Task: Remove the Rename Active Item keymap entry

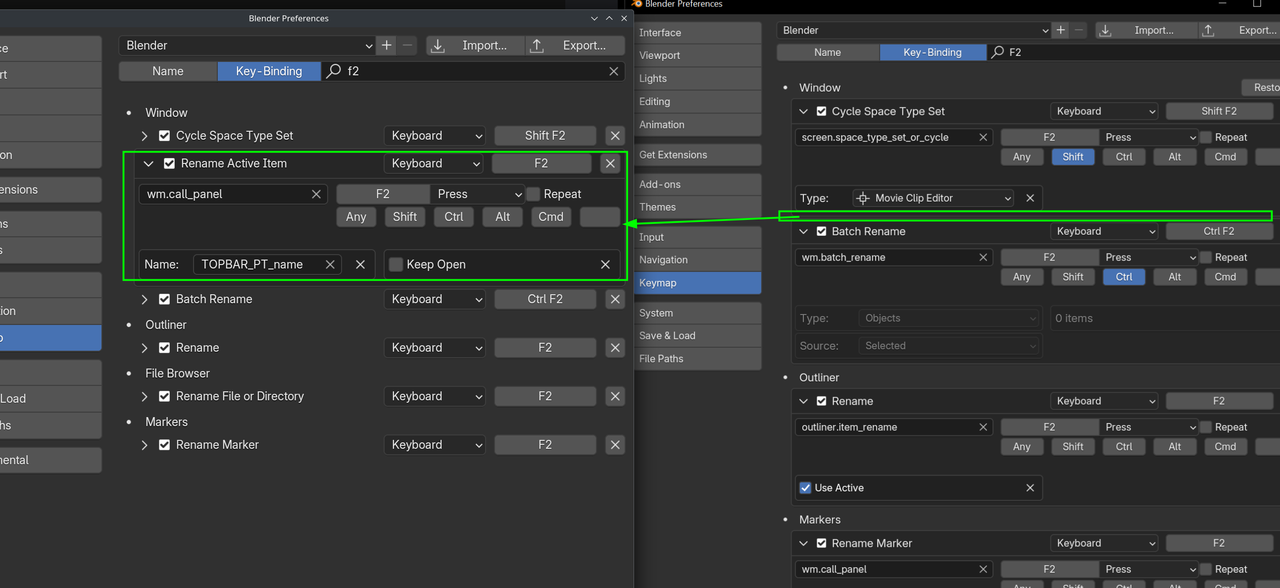Action: pyautogui.click(x=610, y=163)
